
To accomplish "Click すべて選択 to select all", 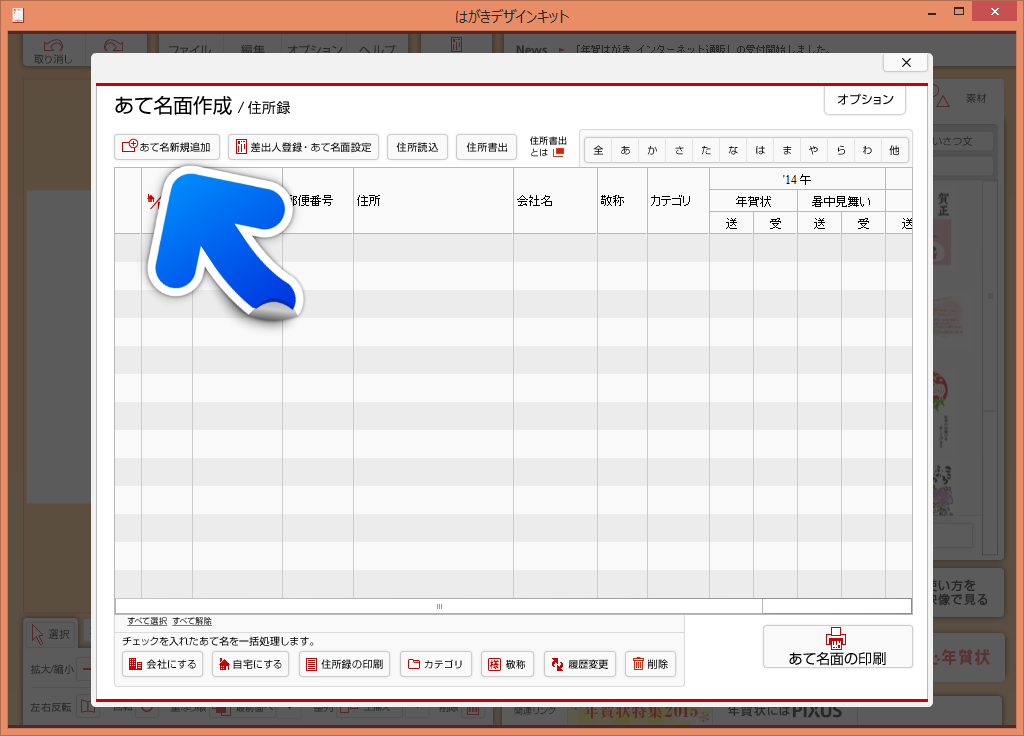I will pyautogui.click(x=147, y=621).
